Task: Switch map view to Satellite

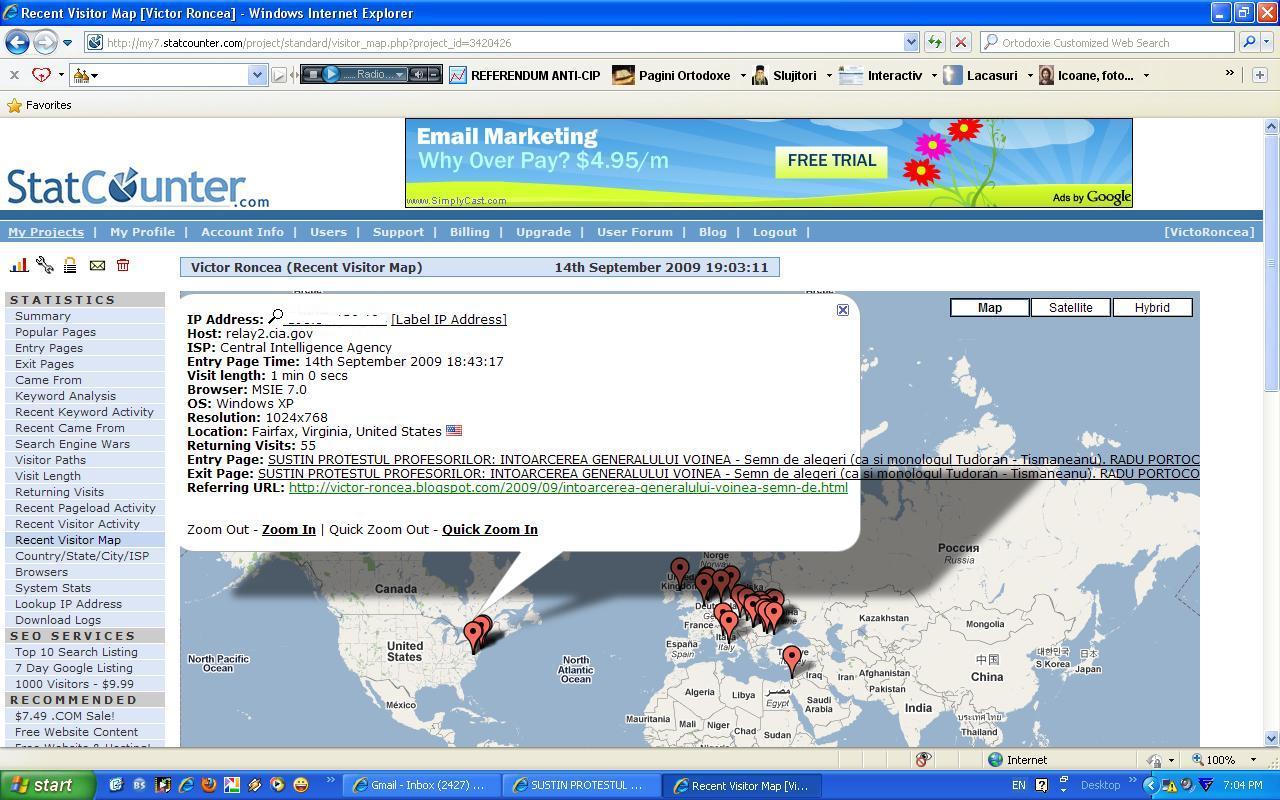Action: [1071, 307]
